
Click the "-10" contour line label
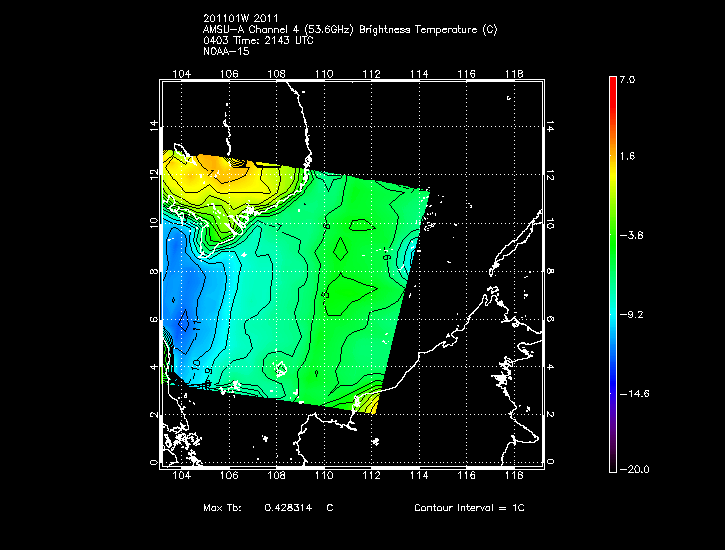196,367
